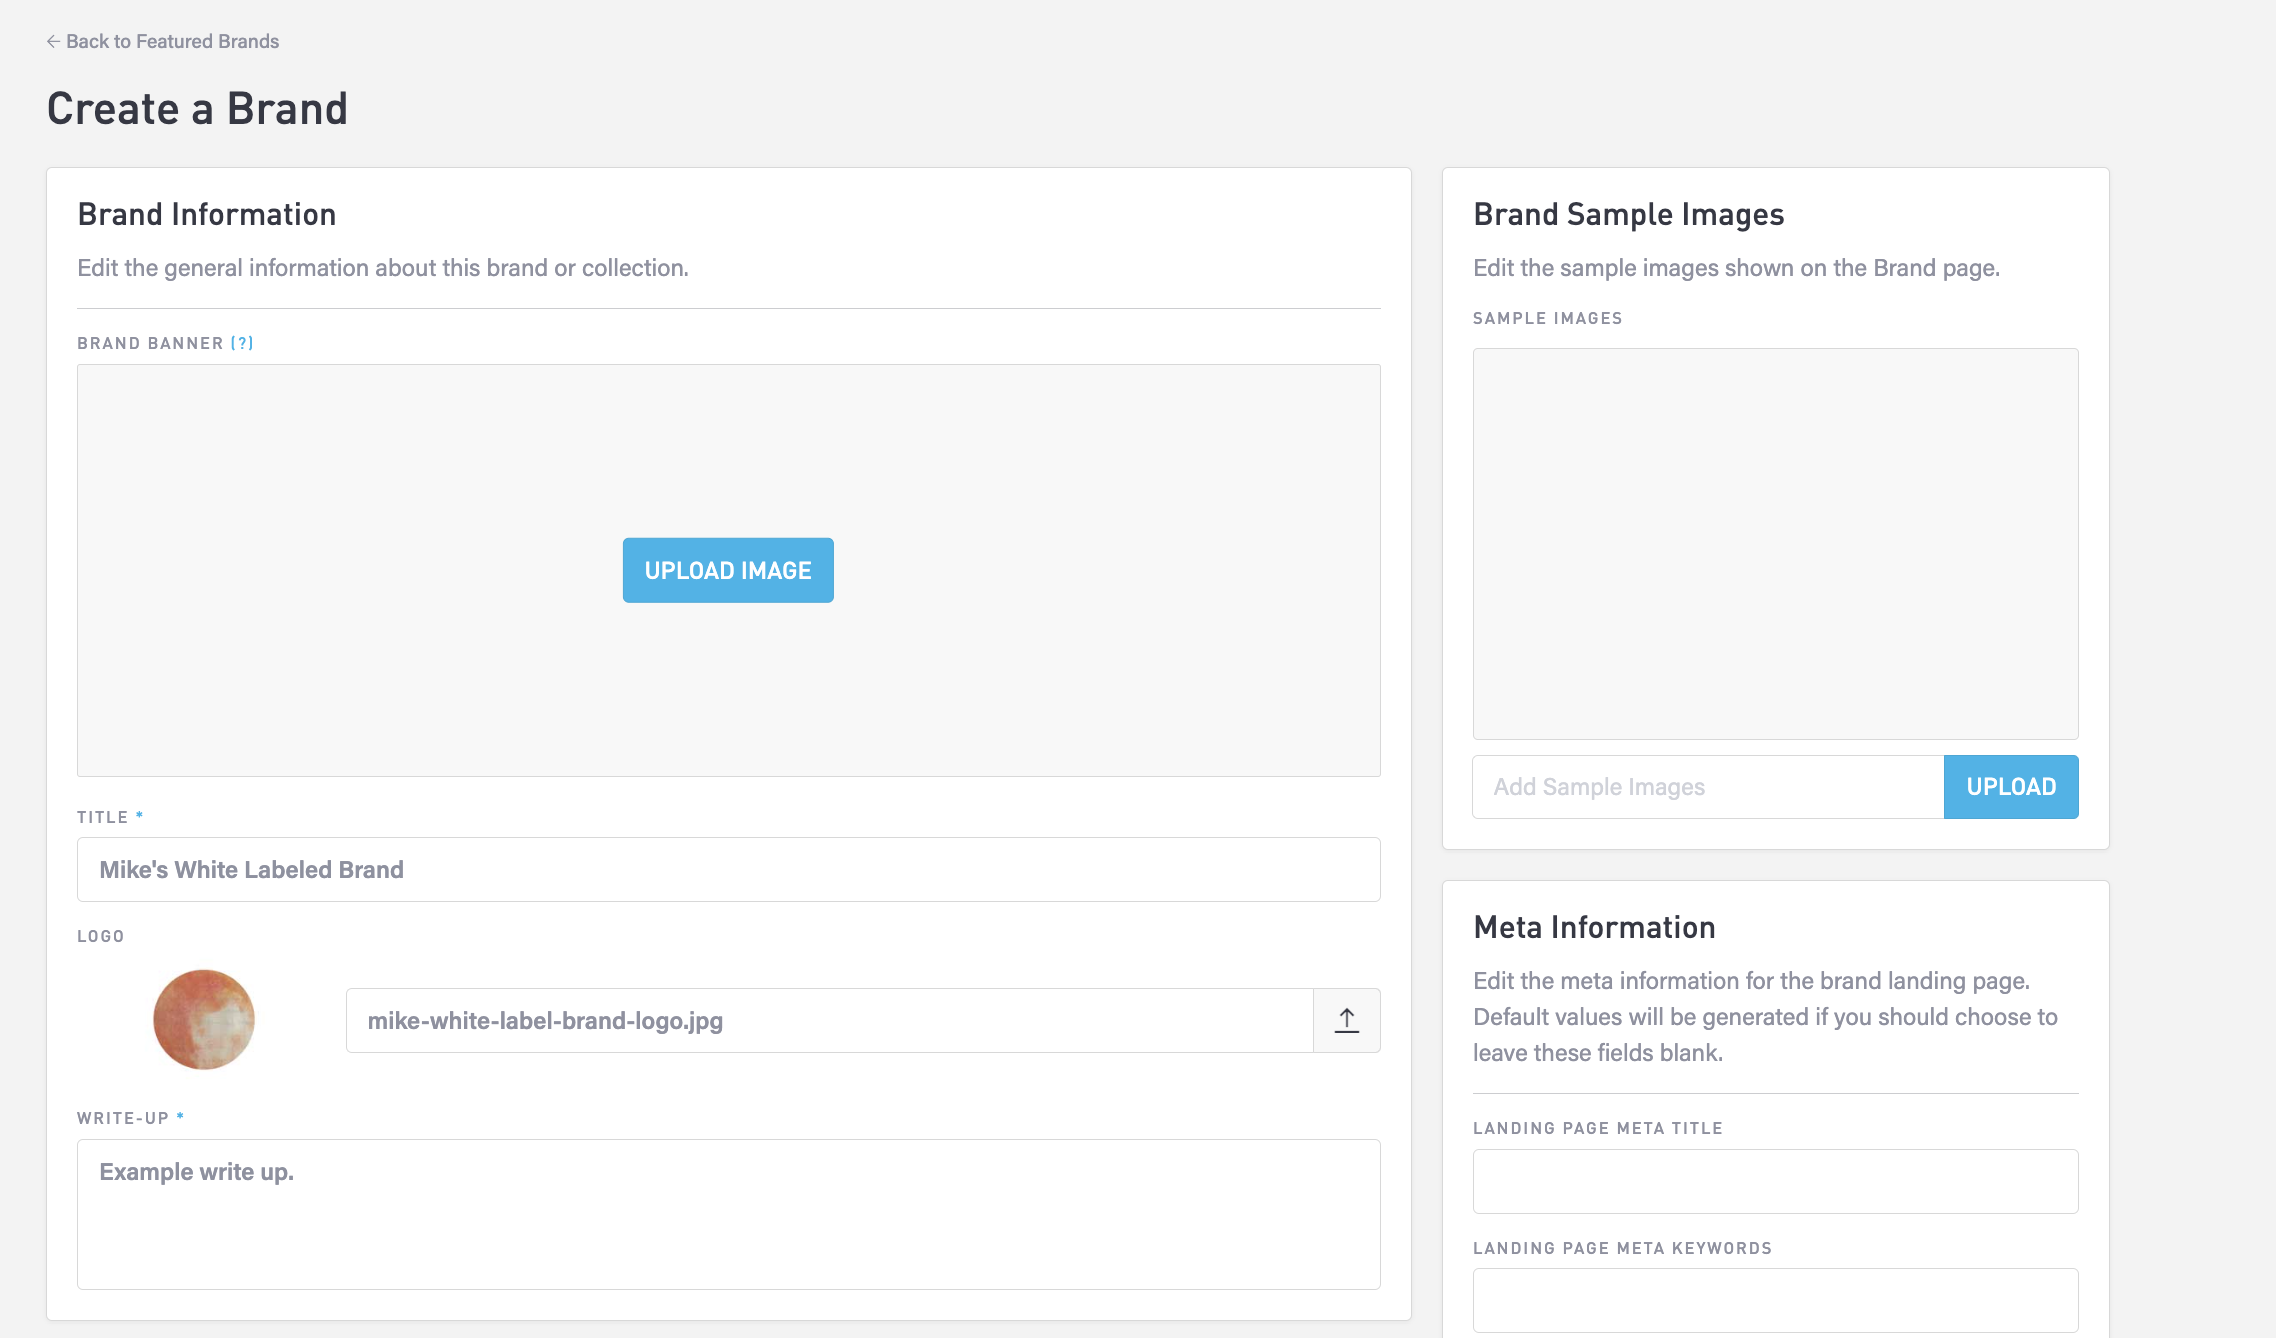Click the Create a Brand page title
The width and height of the screenshot is (2276, 1338).
pos(197,108)
